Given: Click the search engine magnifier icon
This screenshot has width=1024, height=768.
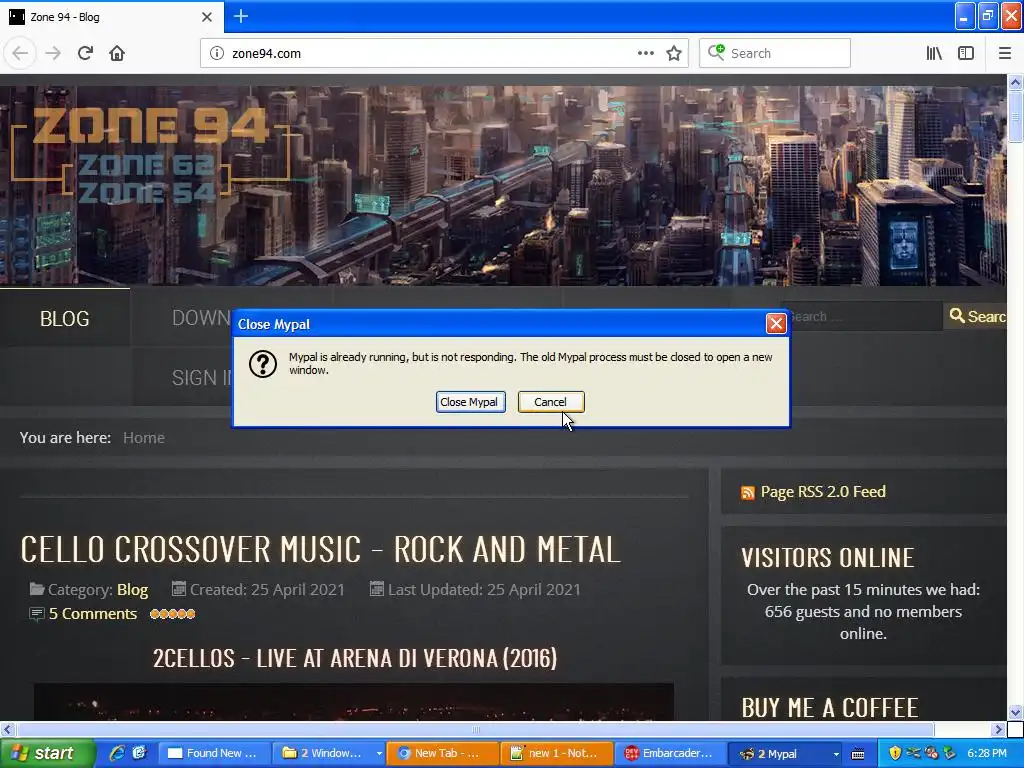Looking at the screenshot, I should (x=716, y=52).
